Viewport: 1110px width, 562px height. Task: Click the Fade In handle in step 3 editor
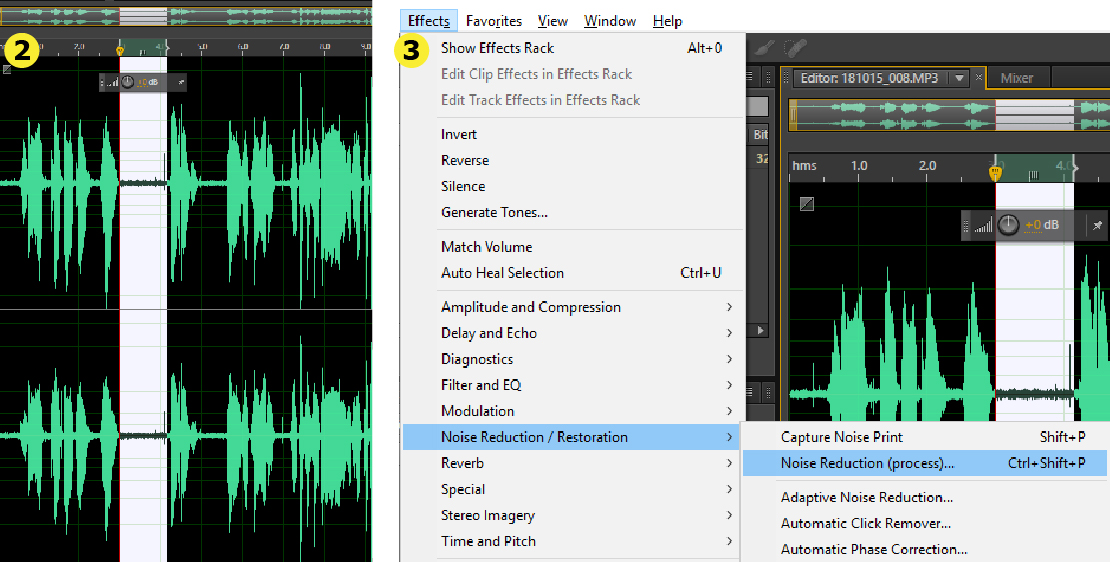(807, 204)
